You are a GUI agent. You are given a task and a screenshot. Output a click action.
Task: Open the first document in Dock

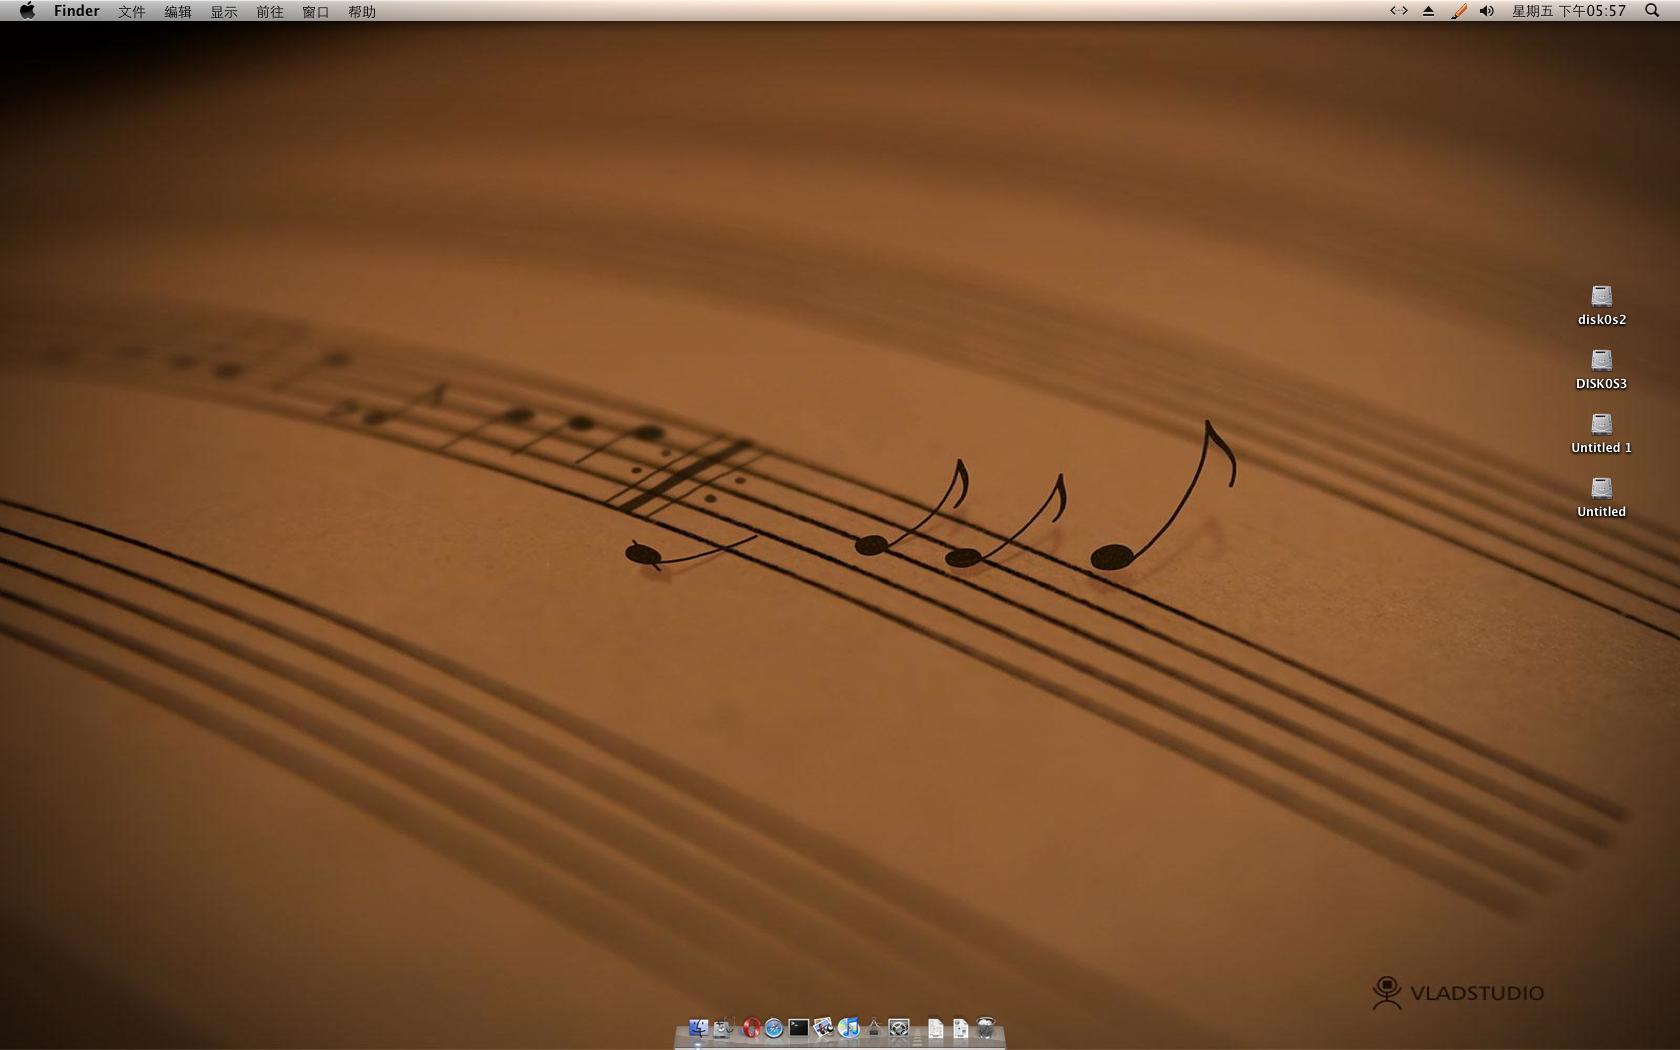point(935,1028)
